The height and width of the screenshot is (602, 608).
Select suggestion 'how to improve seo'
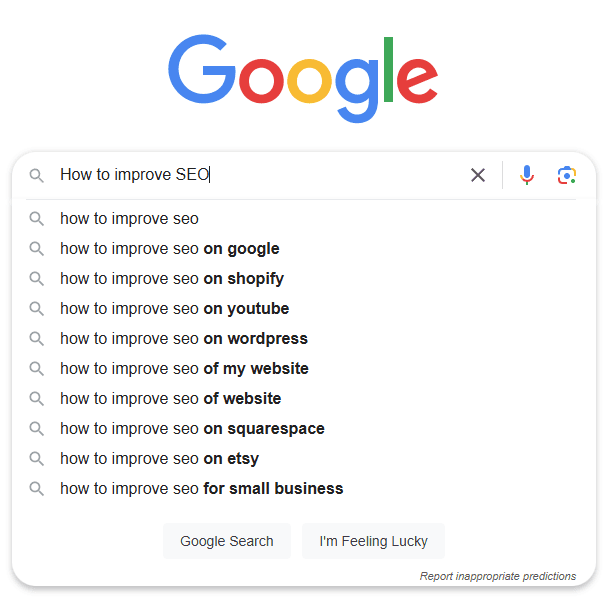[130, 219]
